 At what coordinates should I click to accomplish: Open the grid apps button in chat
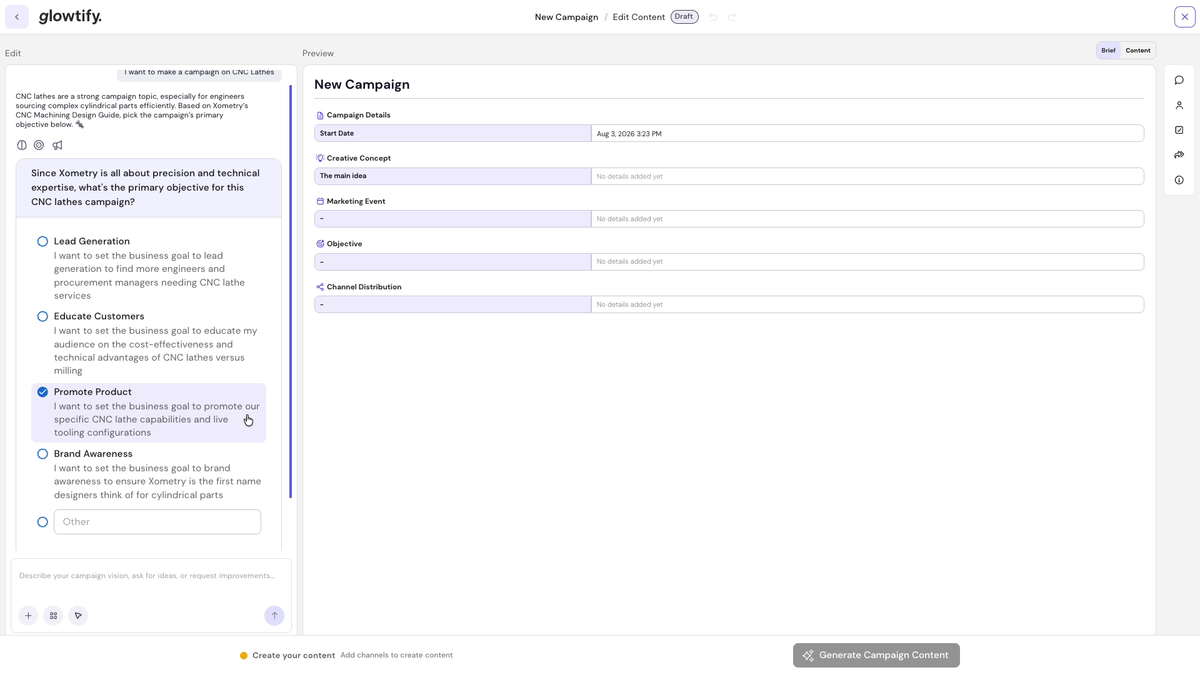[x=53, y=616]
